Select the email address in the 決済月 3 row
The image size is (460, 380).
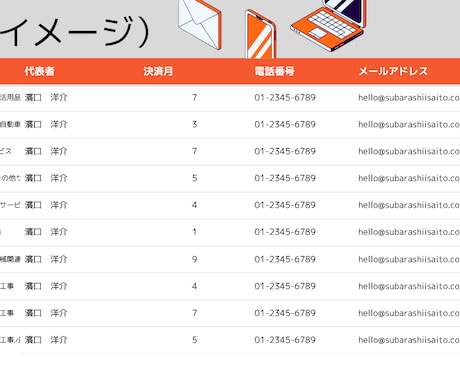[x=409, y=124]
